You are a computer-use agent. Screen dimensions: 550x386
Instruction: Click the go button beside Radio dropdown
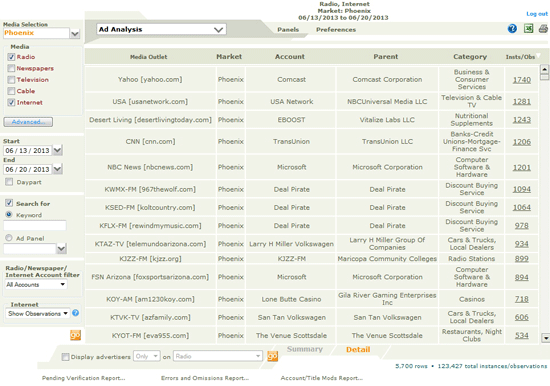click(273, 356)
